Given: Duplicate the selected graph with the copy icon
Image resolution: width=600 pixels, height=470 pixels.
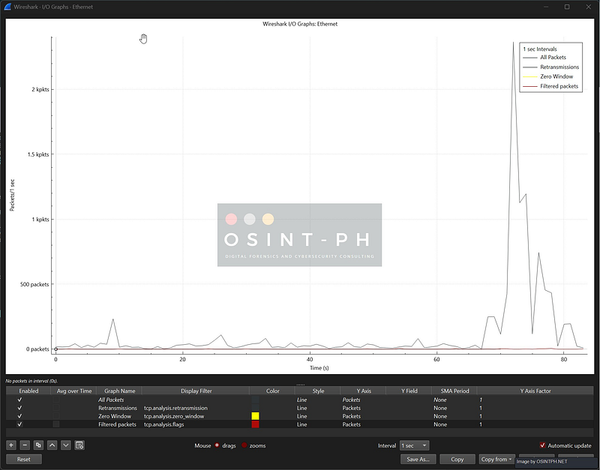Looking at the screenshot, I should pos(38,445).
